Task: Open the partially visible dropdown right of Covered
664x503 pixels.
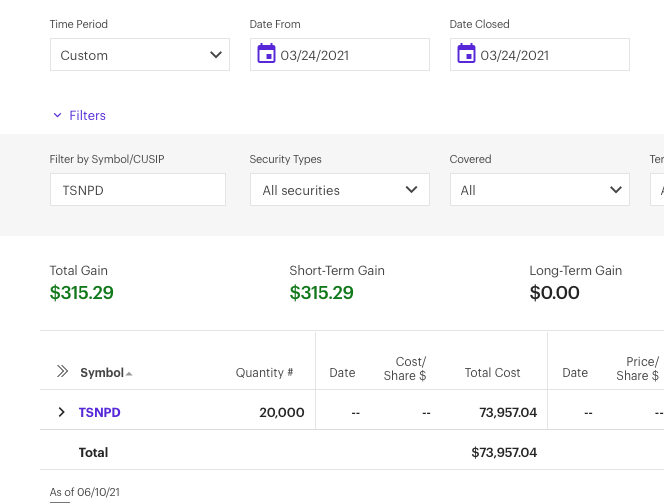Action: coord(657,190)
